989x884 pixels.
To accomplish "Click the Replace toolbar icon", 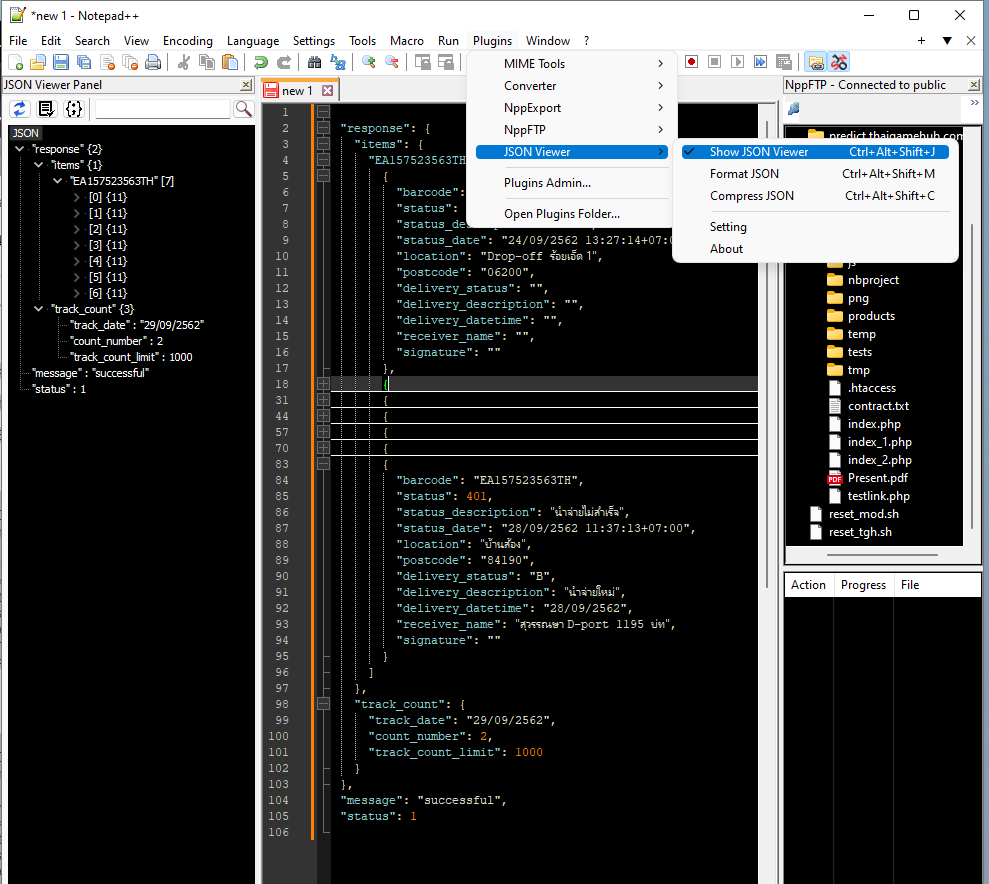I will [337, 62].
